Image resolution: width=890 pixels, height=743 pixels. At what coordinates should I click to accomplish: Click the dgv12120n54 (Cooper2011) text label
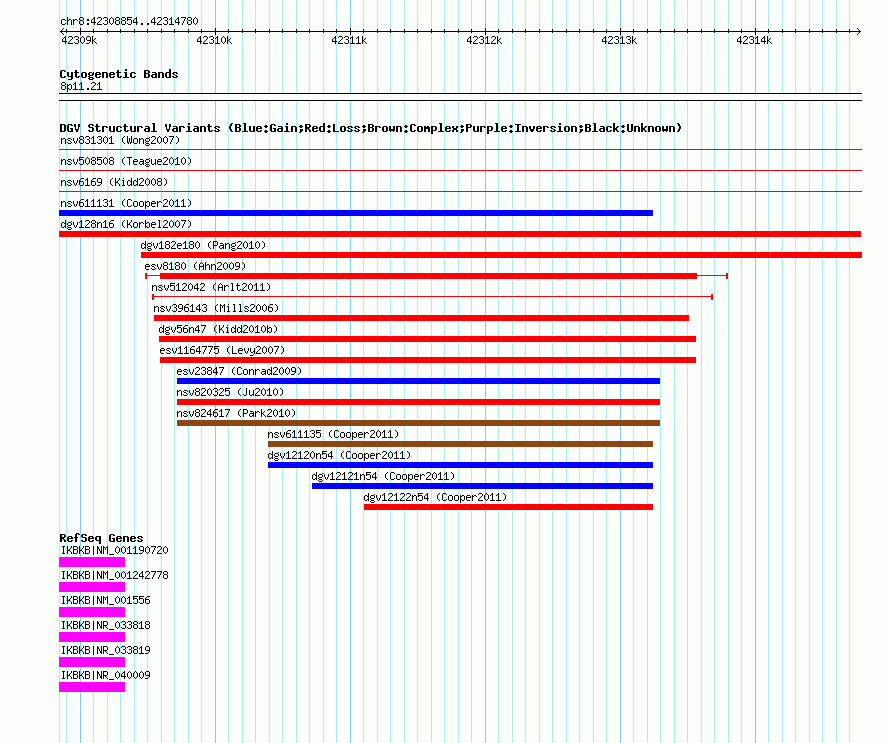pos(339,455)
